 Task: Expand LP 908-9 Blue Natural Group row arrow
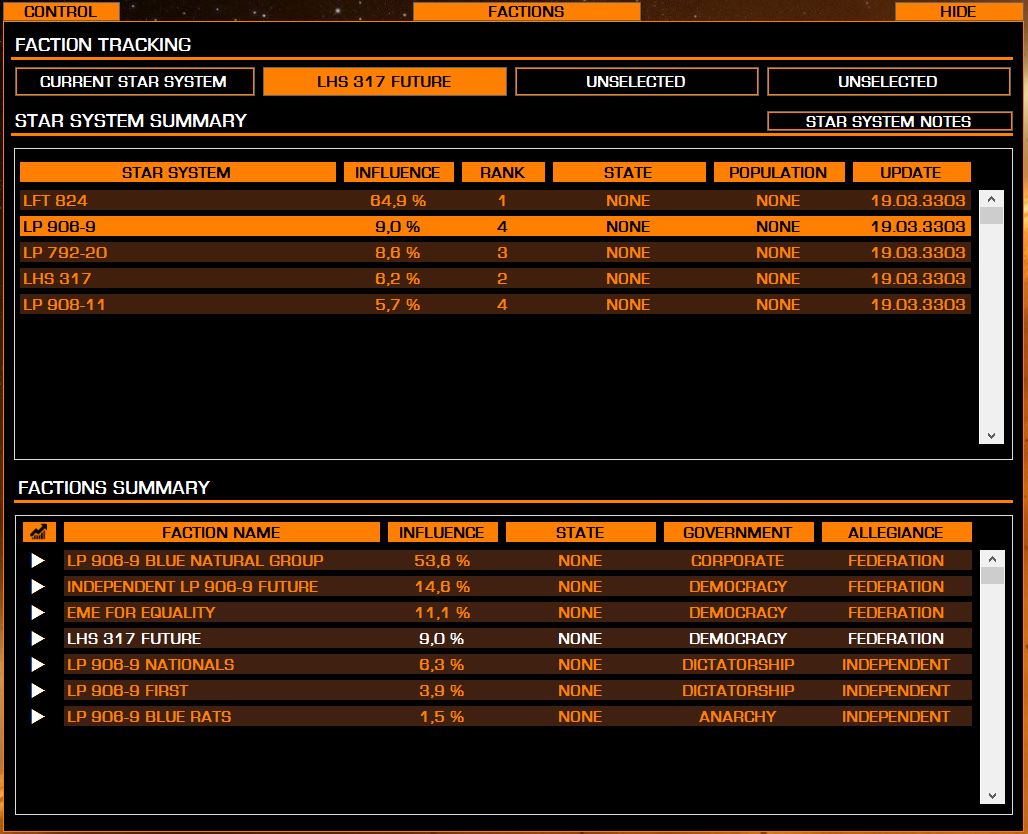click(38, 561)
